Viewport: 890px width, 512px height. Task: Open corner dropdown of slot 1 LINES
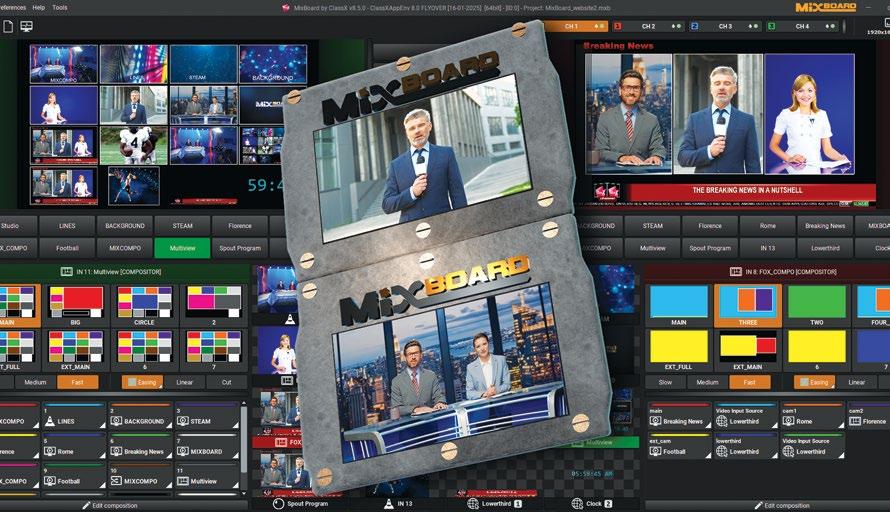click(102, 425)
